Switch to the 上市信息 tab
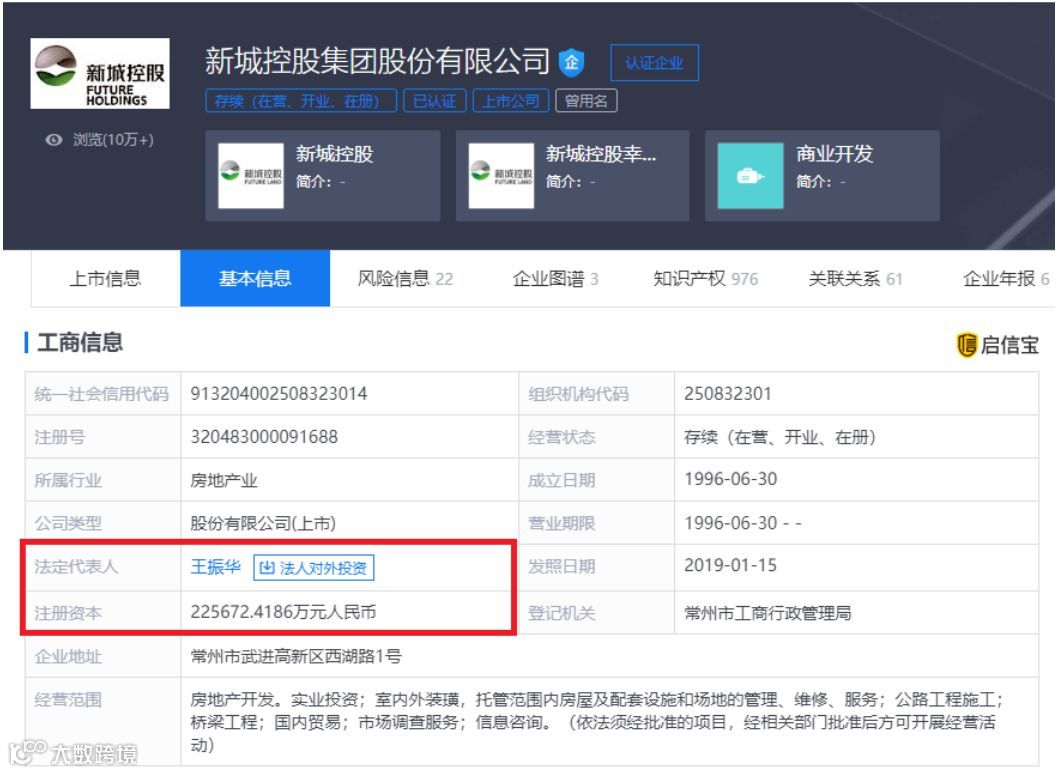This screenshot has height=773, width=1057. click(x=105, y=278)
